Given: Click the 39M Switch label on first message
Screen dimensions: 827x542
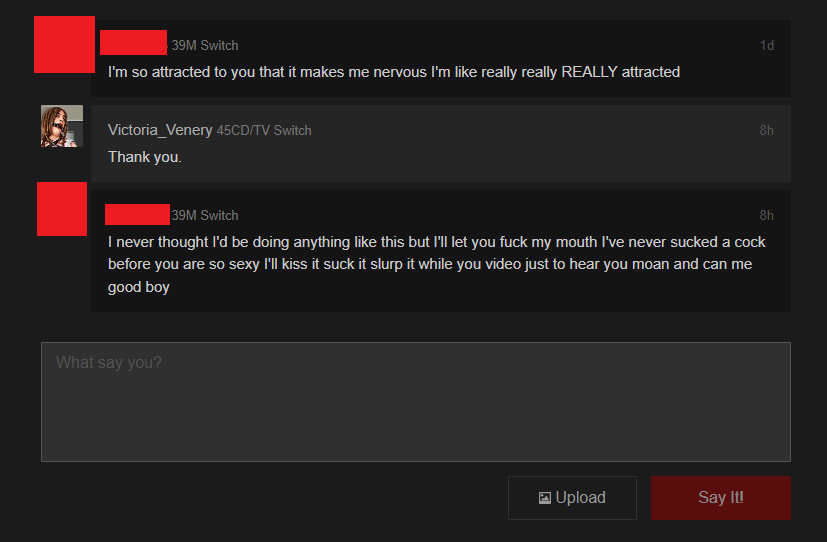Looking at the screenshot, I should coord(205,46).
